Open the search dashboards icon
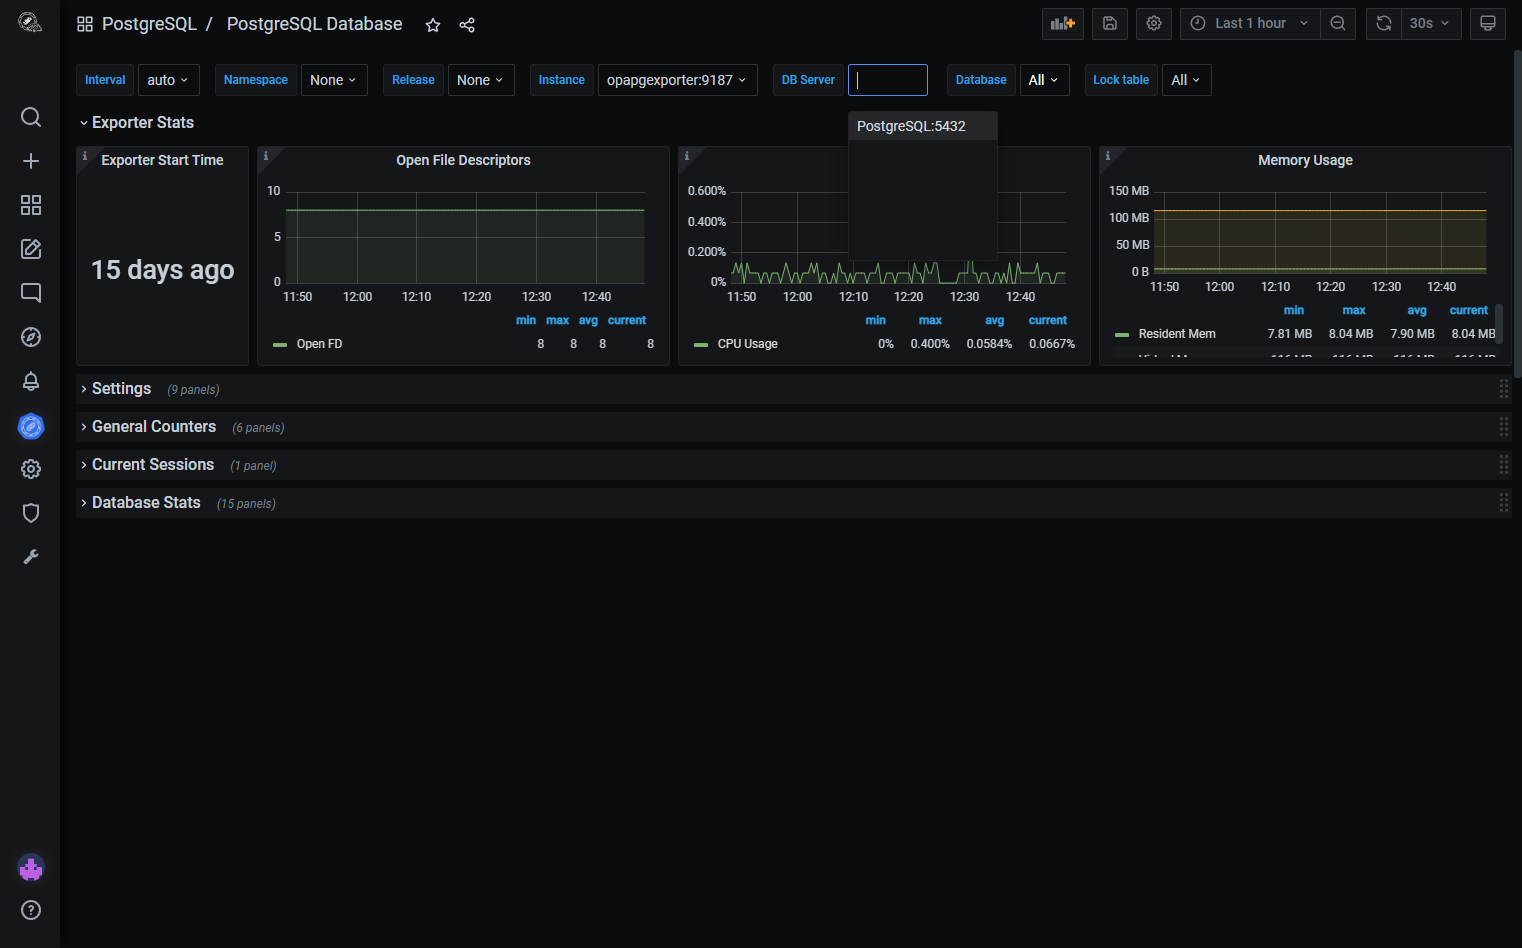This screenshot has height=948, width=1522. (31, 117)
